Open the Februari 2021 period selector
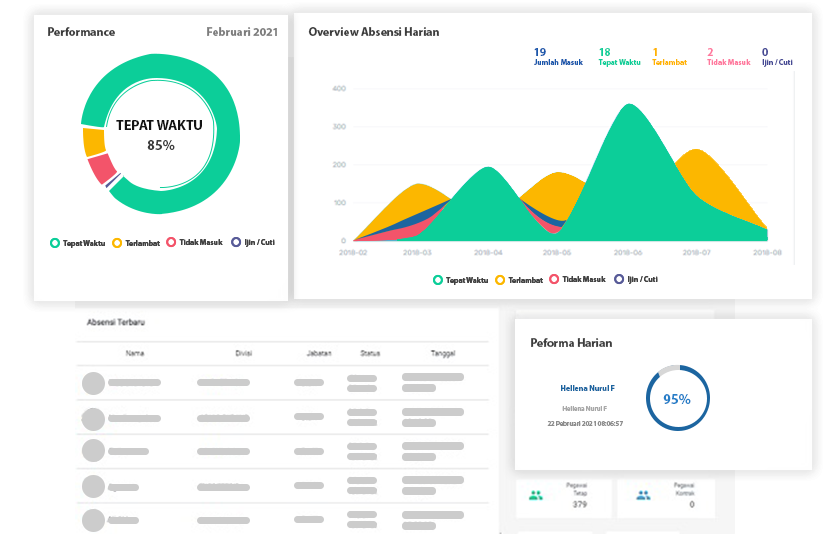This screenshot has width=830, height=539. pos(242,32)
